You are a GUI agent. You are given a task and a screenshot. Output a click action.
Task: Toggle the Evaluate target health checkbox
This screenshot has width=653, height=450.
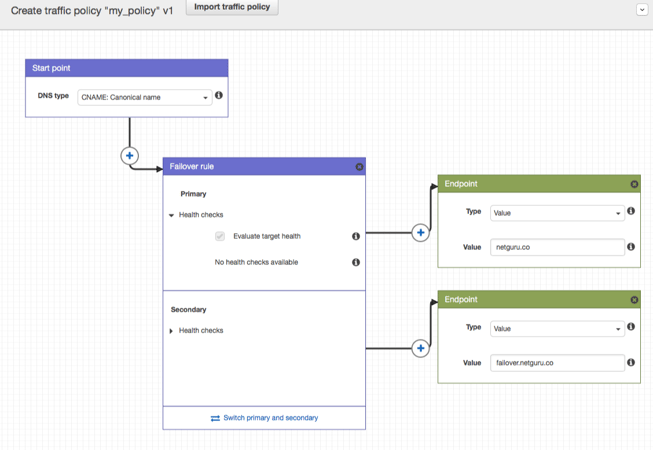click(x=220, y=237)
